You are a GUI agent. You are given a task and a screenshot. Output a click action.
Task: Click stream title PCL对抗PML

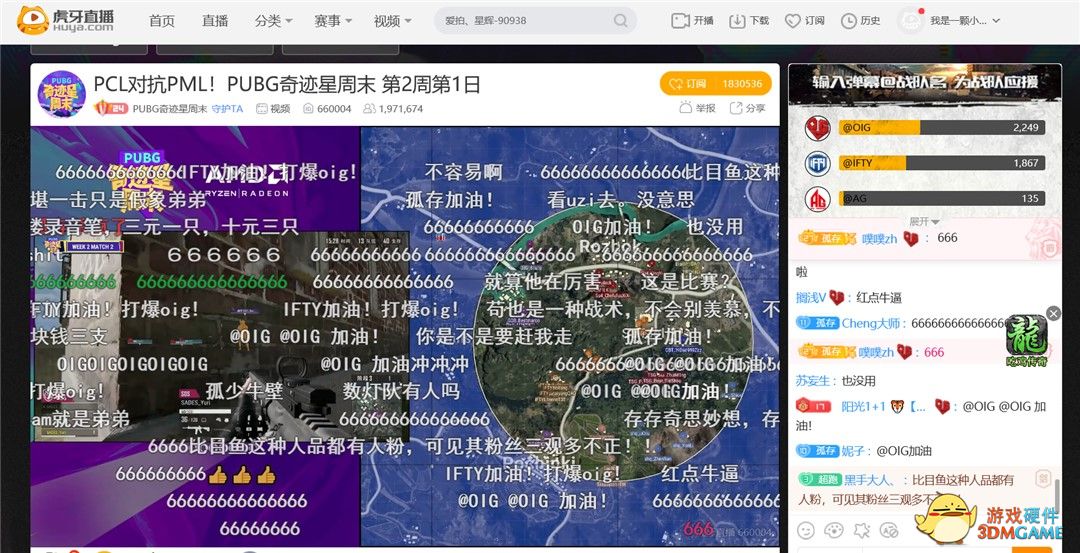coord(287,85)
